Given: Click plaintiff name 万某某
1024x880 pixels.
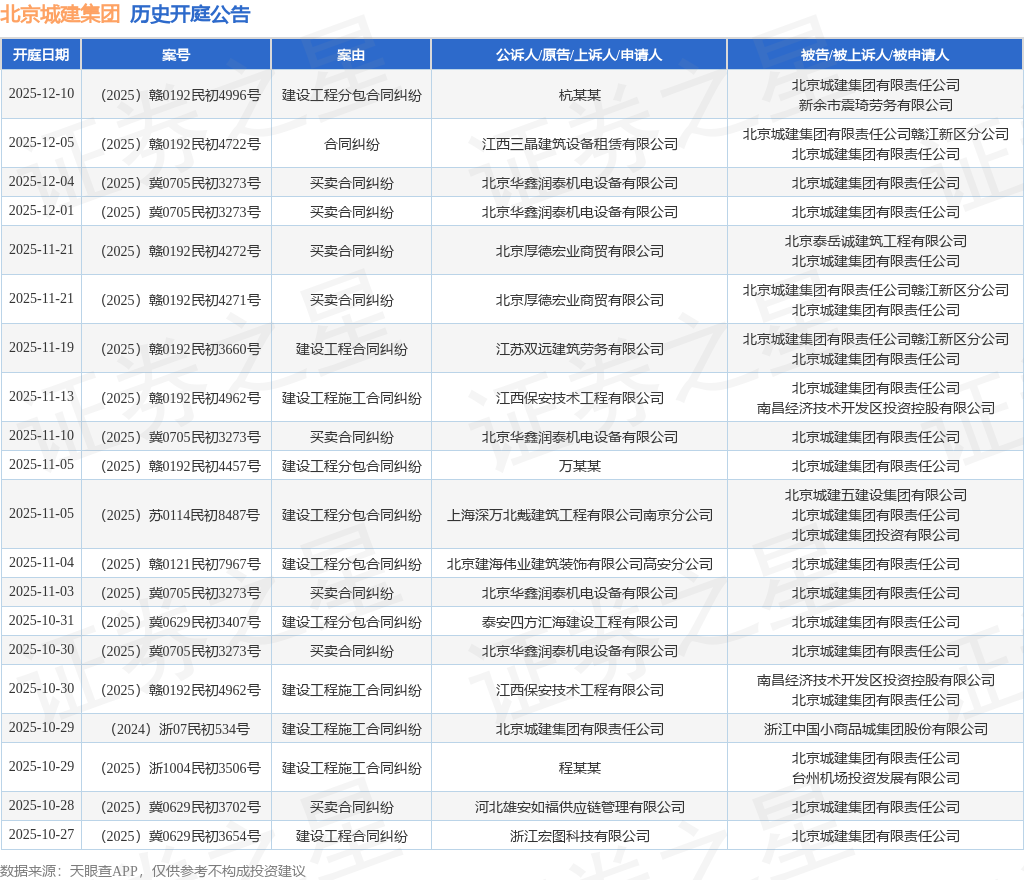Looking at the screenshot, I should click(579, 466).
